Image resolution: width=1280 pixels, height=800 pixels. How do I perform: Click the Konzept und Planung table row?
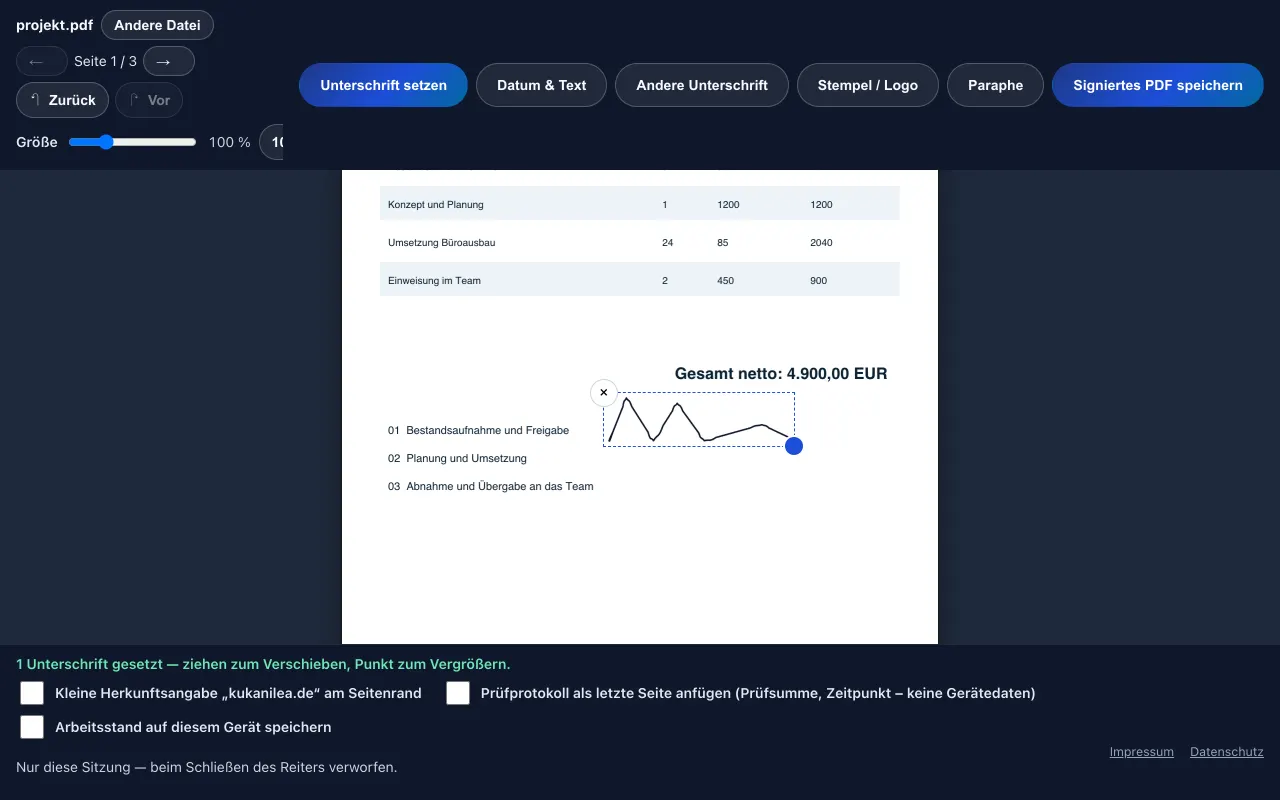[640, 204]
